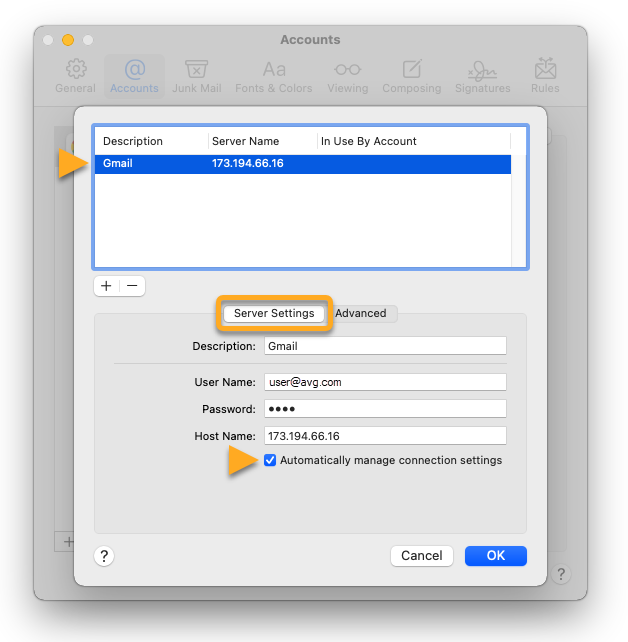Open the General preferences pane
Screen dimensions: 628x642
point(75,76)
